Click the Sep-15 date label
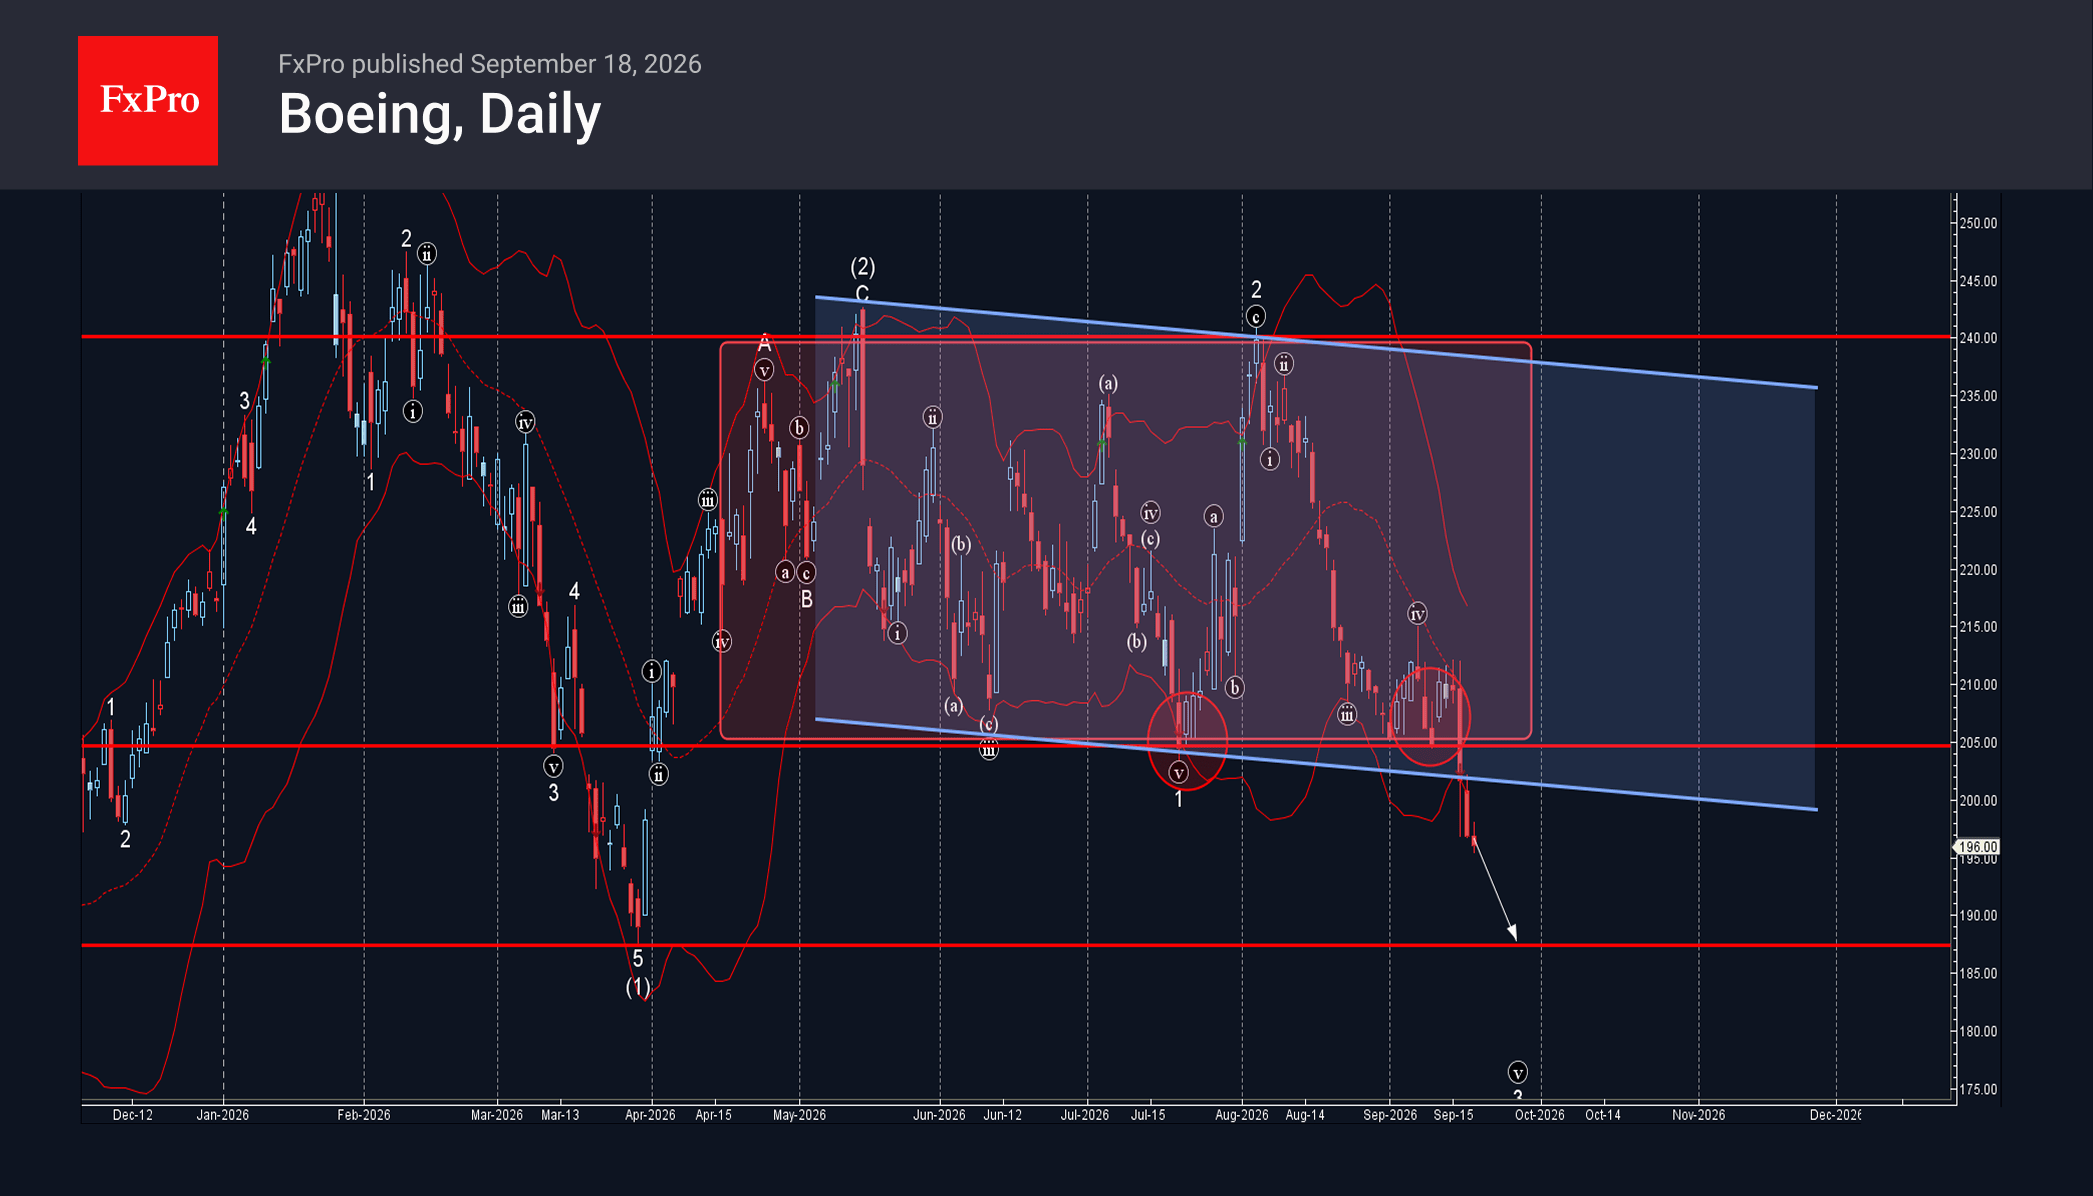 pos(1454,1115)
